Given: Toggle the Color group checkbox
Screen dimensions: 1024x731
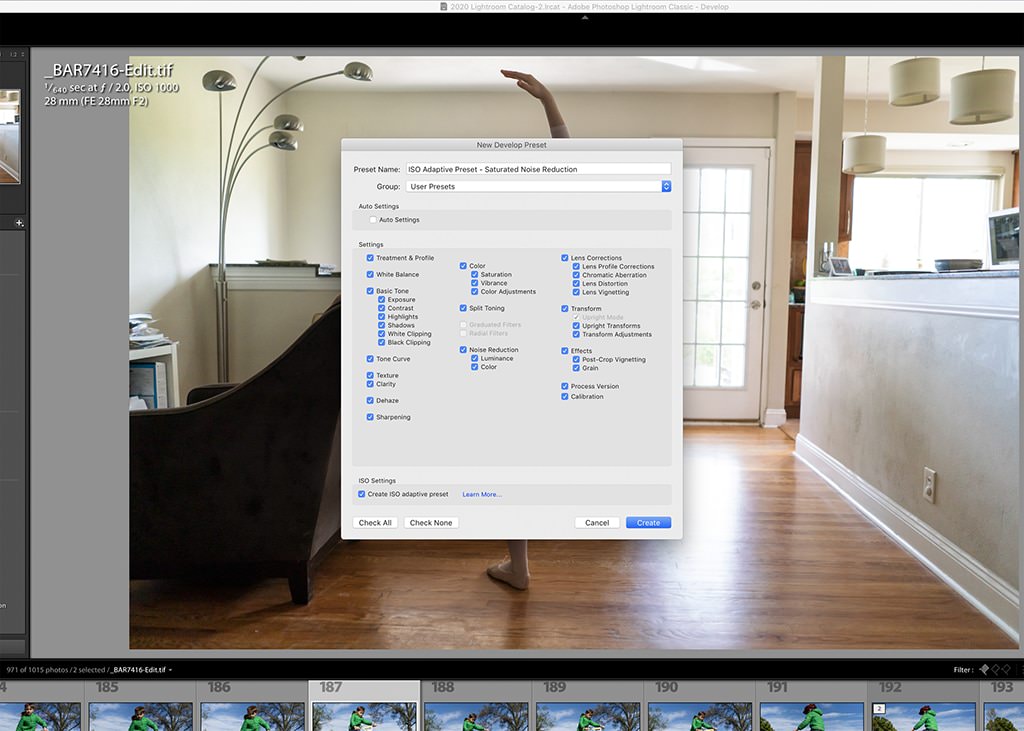Looking at the screenshot, I should tap(463, 266).
